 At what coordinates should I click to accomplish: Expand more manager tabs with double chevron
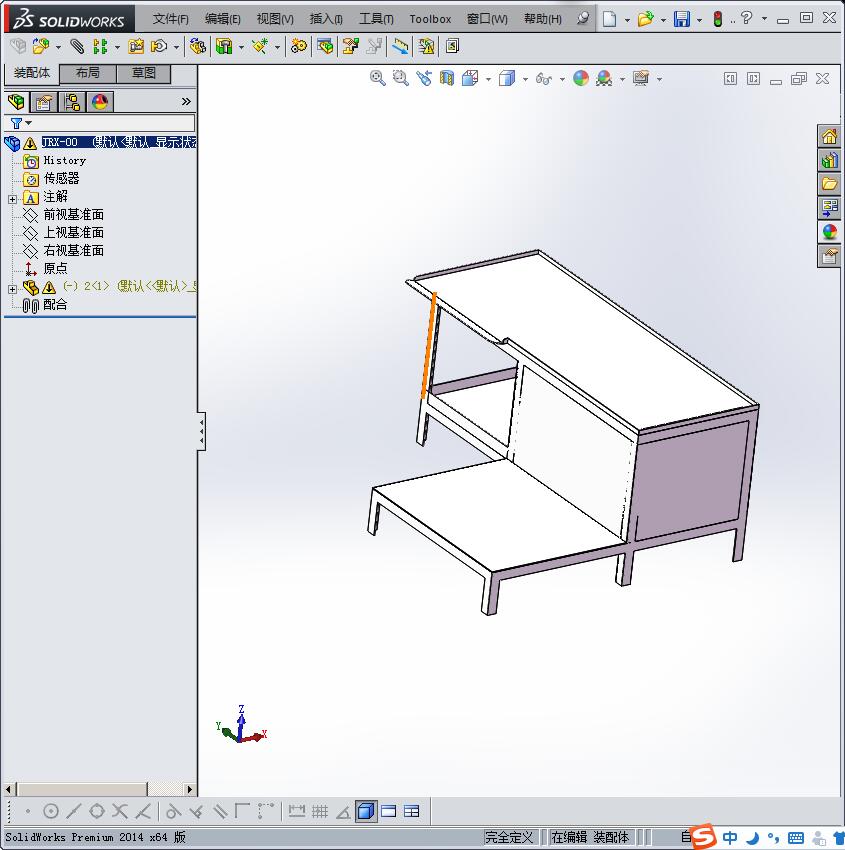pyautogui.click(x=186, y=101)
